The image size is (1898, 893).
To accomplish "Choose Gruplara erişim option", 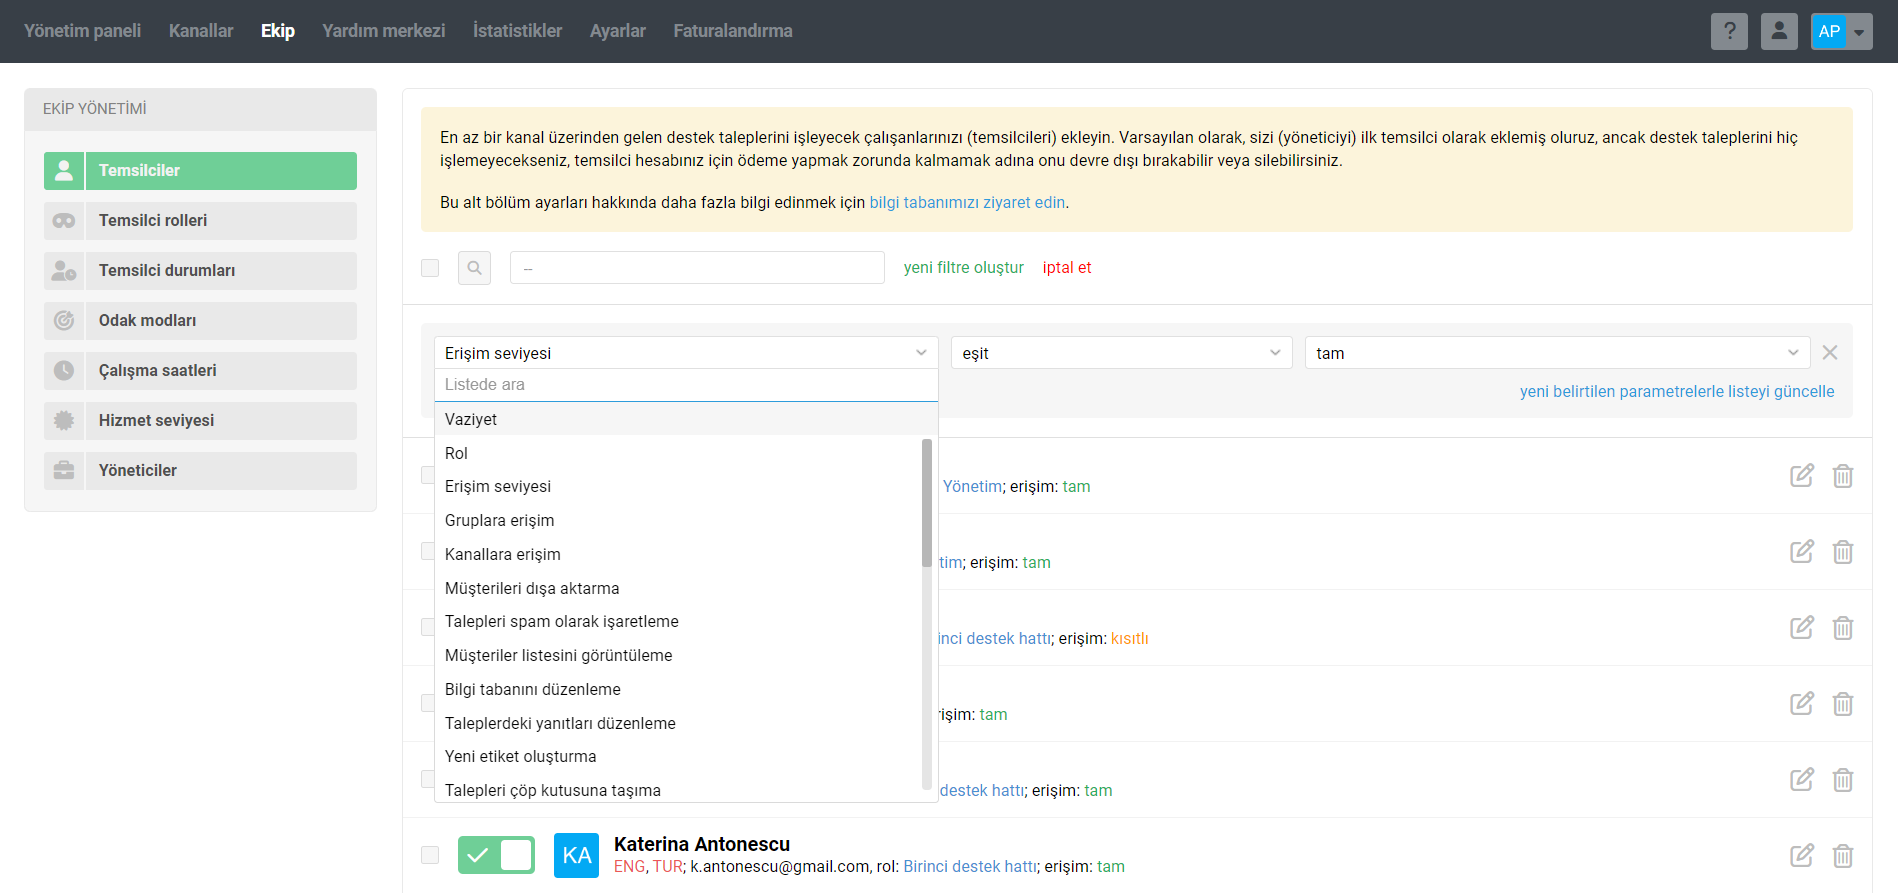I will click(678, 521).
